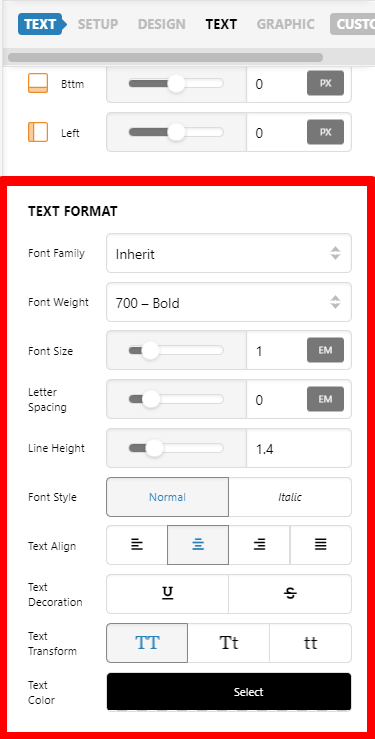Select center text alignment icon
This screenshot has height=739, width=375.
pos(198,545)
